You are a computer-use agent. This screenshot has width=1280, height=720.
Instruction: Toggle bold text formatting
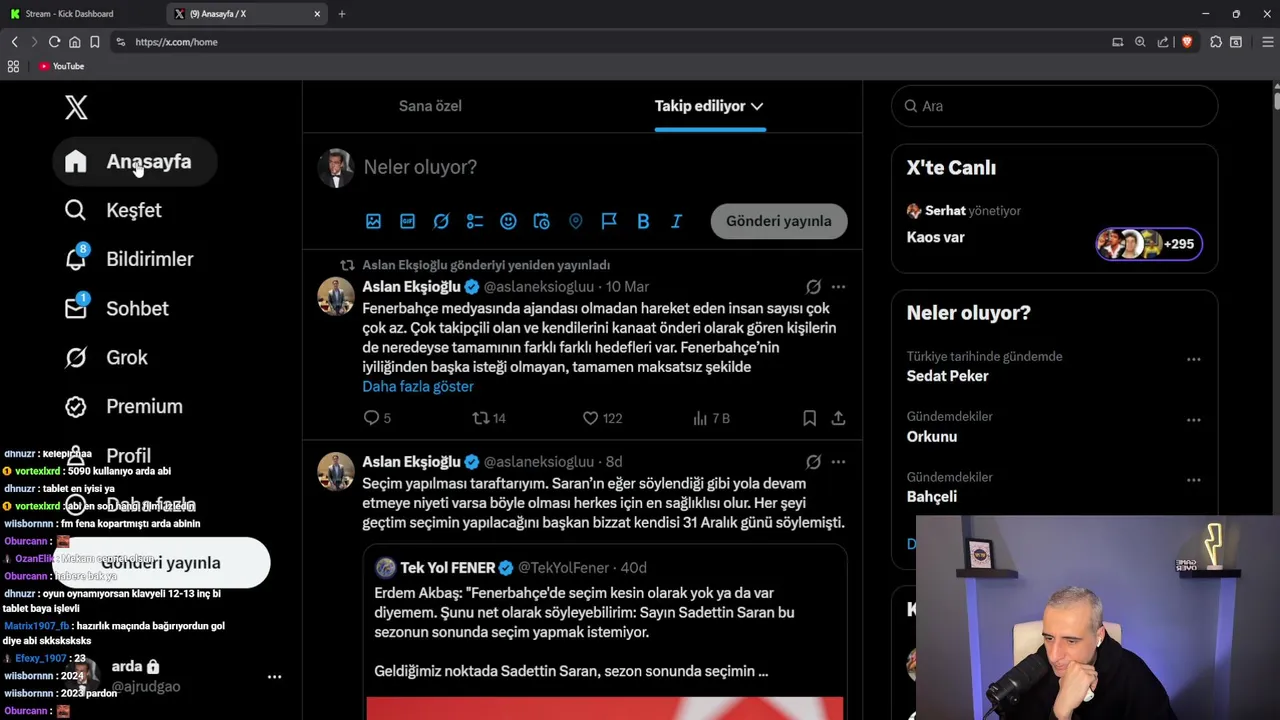pyautogui.click(x=643, y=221)
